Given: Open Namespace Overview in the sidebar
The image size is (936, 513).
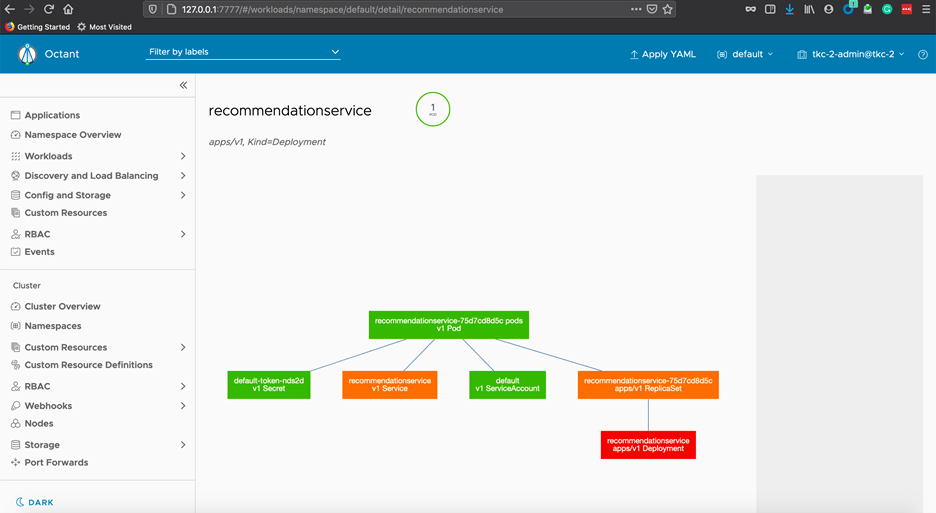Looking at the screenshot, I should (x=73, y=135).
